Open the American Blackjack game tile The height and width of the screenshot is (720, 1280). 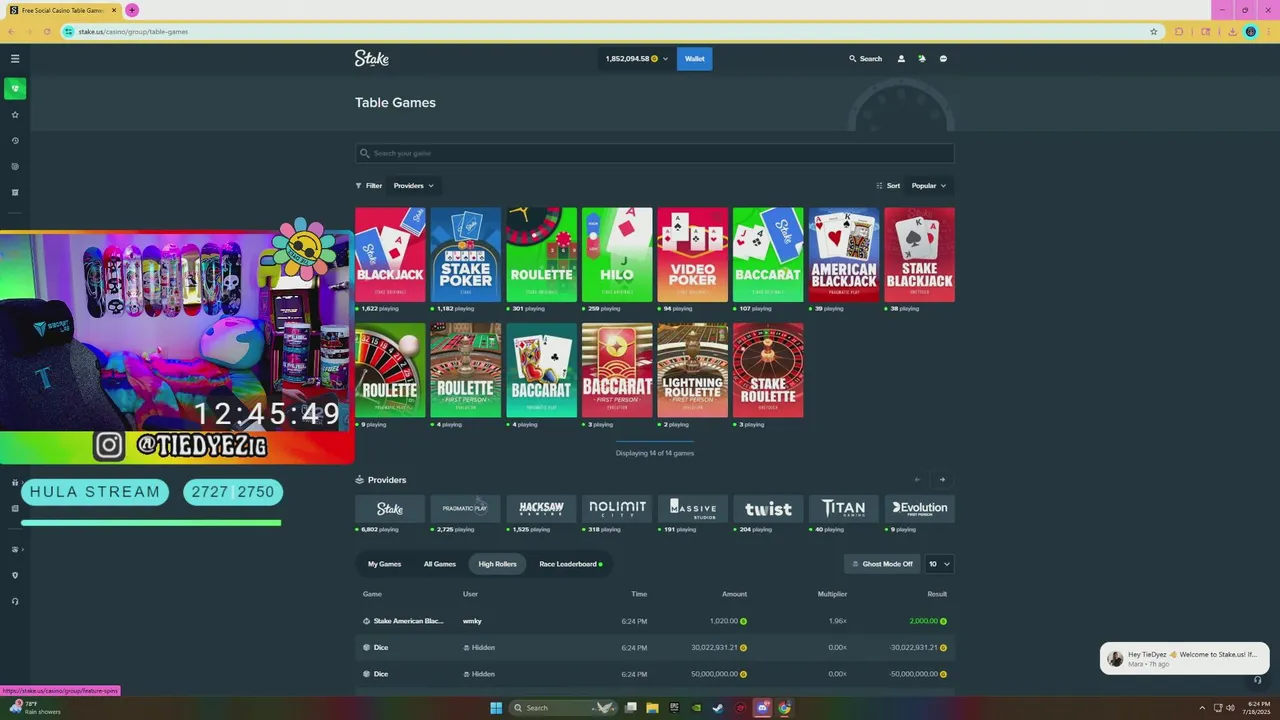point(844,255)
